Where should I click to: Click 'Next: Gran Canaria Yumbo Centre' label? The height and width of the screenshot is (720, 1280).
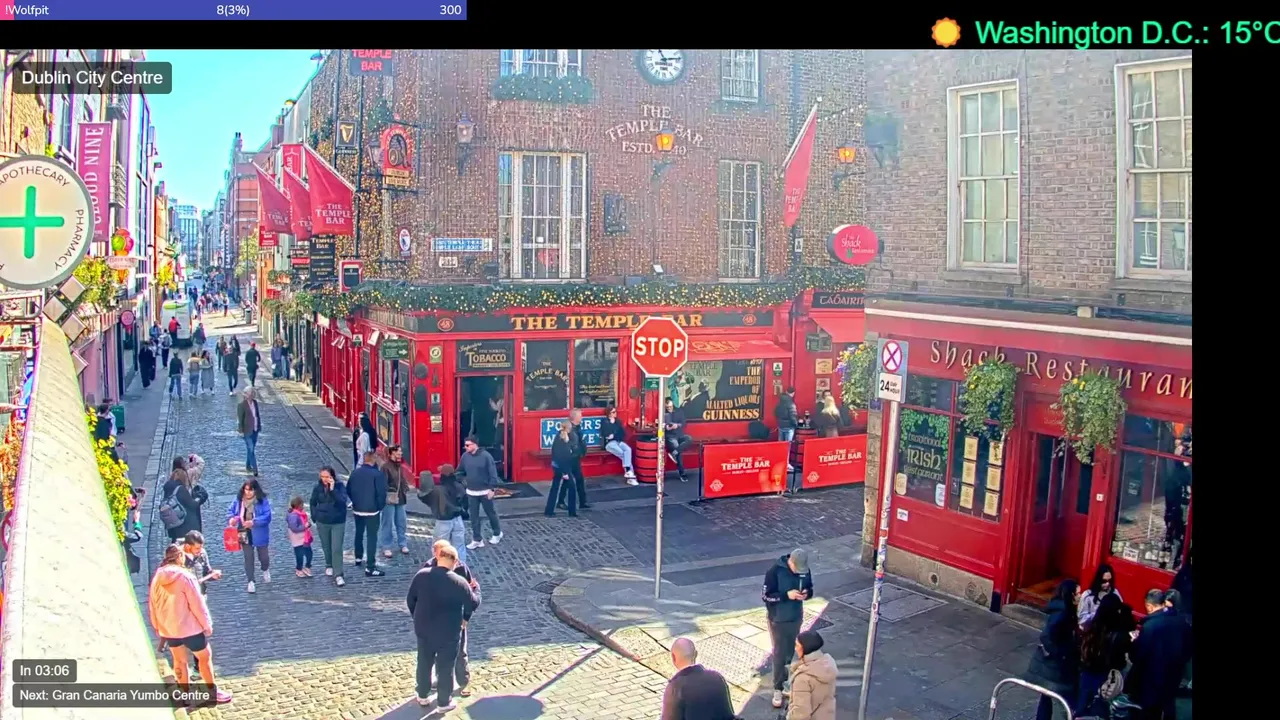coord(114,695)
